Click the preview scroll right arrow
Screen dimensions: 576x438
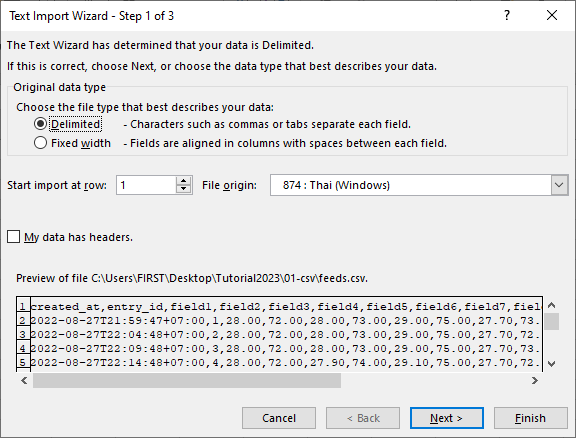[x=534, y=380]
